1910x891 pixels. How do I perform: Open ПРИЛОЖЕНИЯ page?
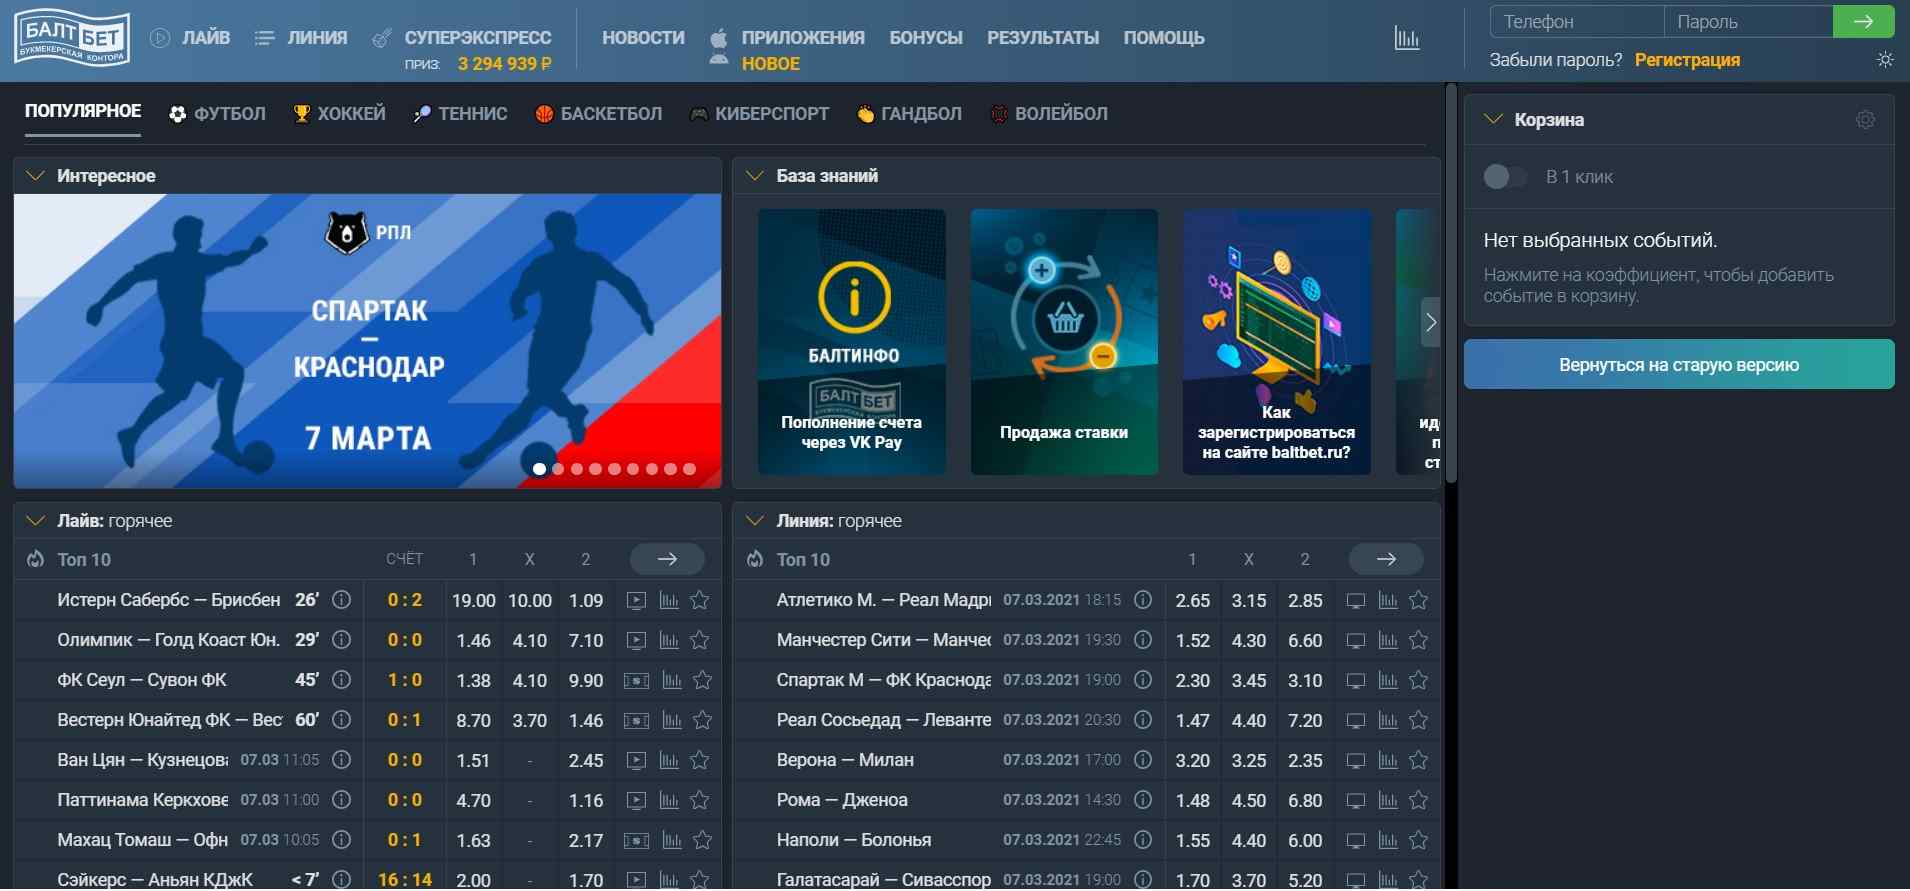tap(803, 38)
